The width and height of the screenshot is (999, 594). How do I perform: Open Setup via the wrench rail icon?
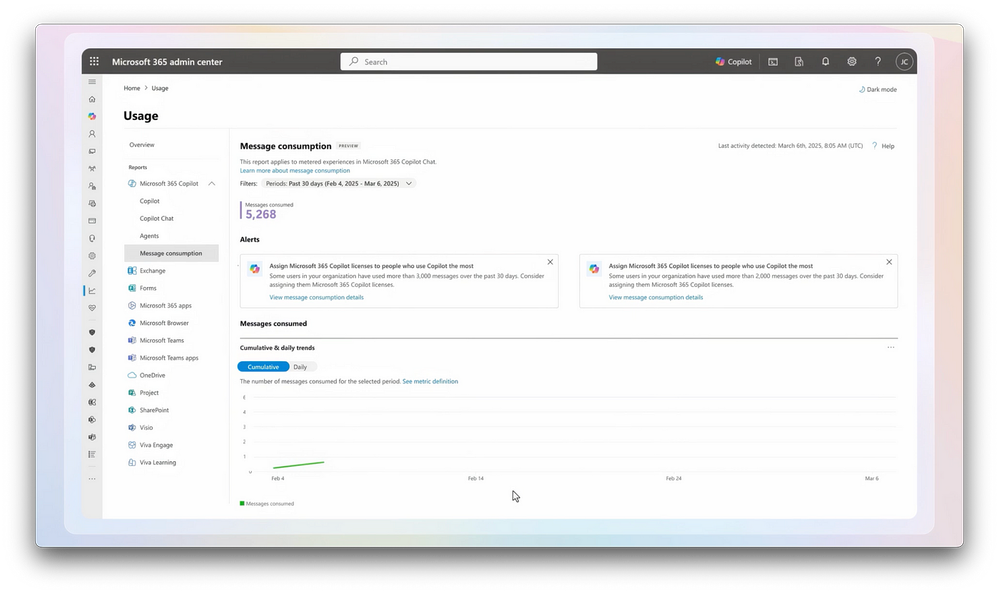pyautogui.click(x=92, y=273)
